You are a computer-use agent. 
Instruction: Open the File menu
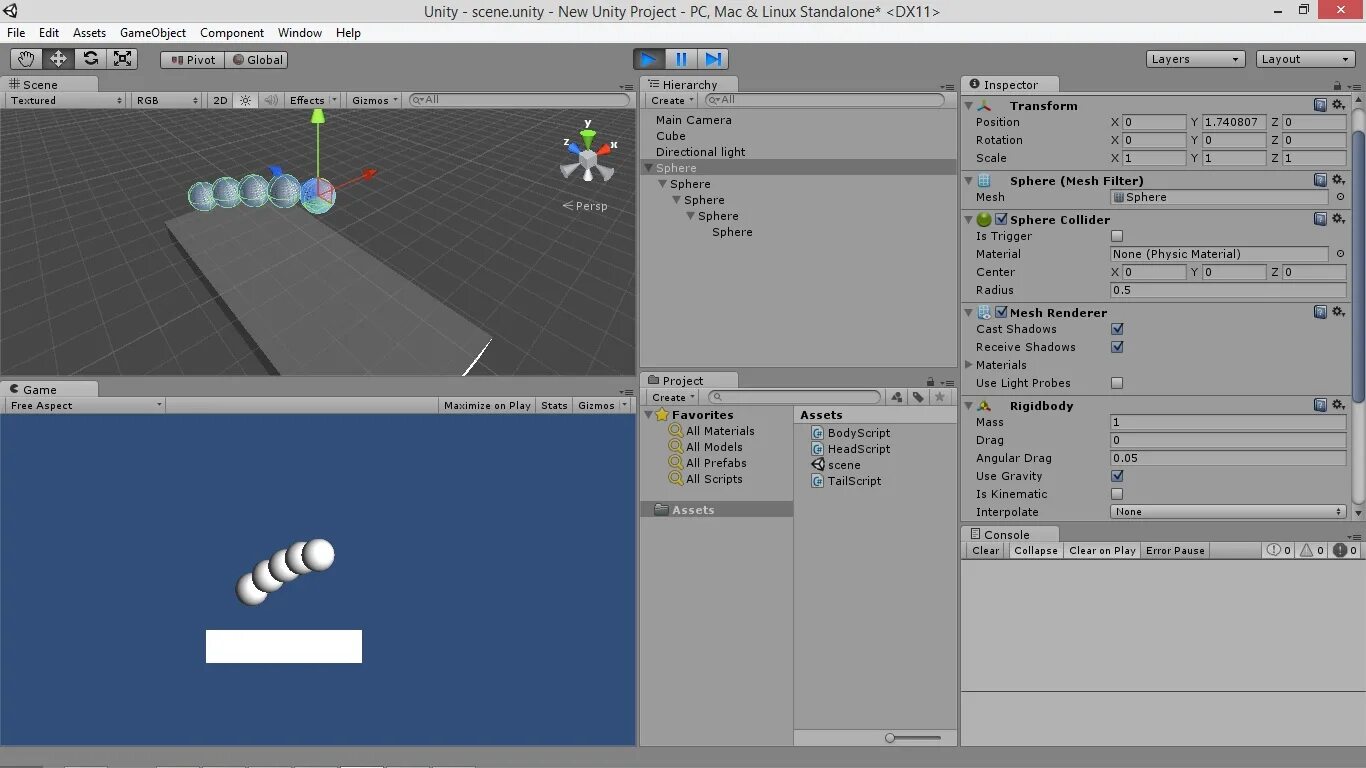coord(16,33)
